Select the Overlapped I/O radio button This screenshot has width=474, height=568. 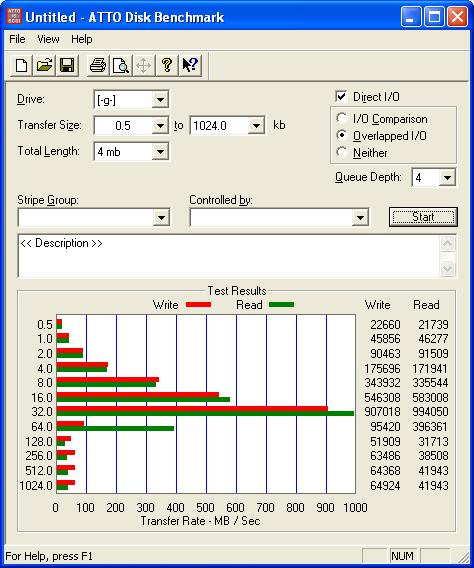(341, 135)
